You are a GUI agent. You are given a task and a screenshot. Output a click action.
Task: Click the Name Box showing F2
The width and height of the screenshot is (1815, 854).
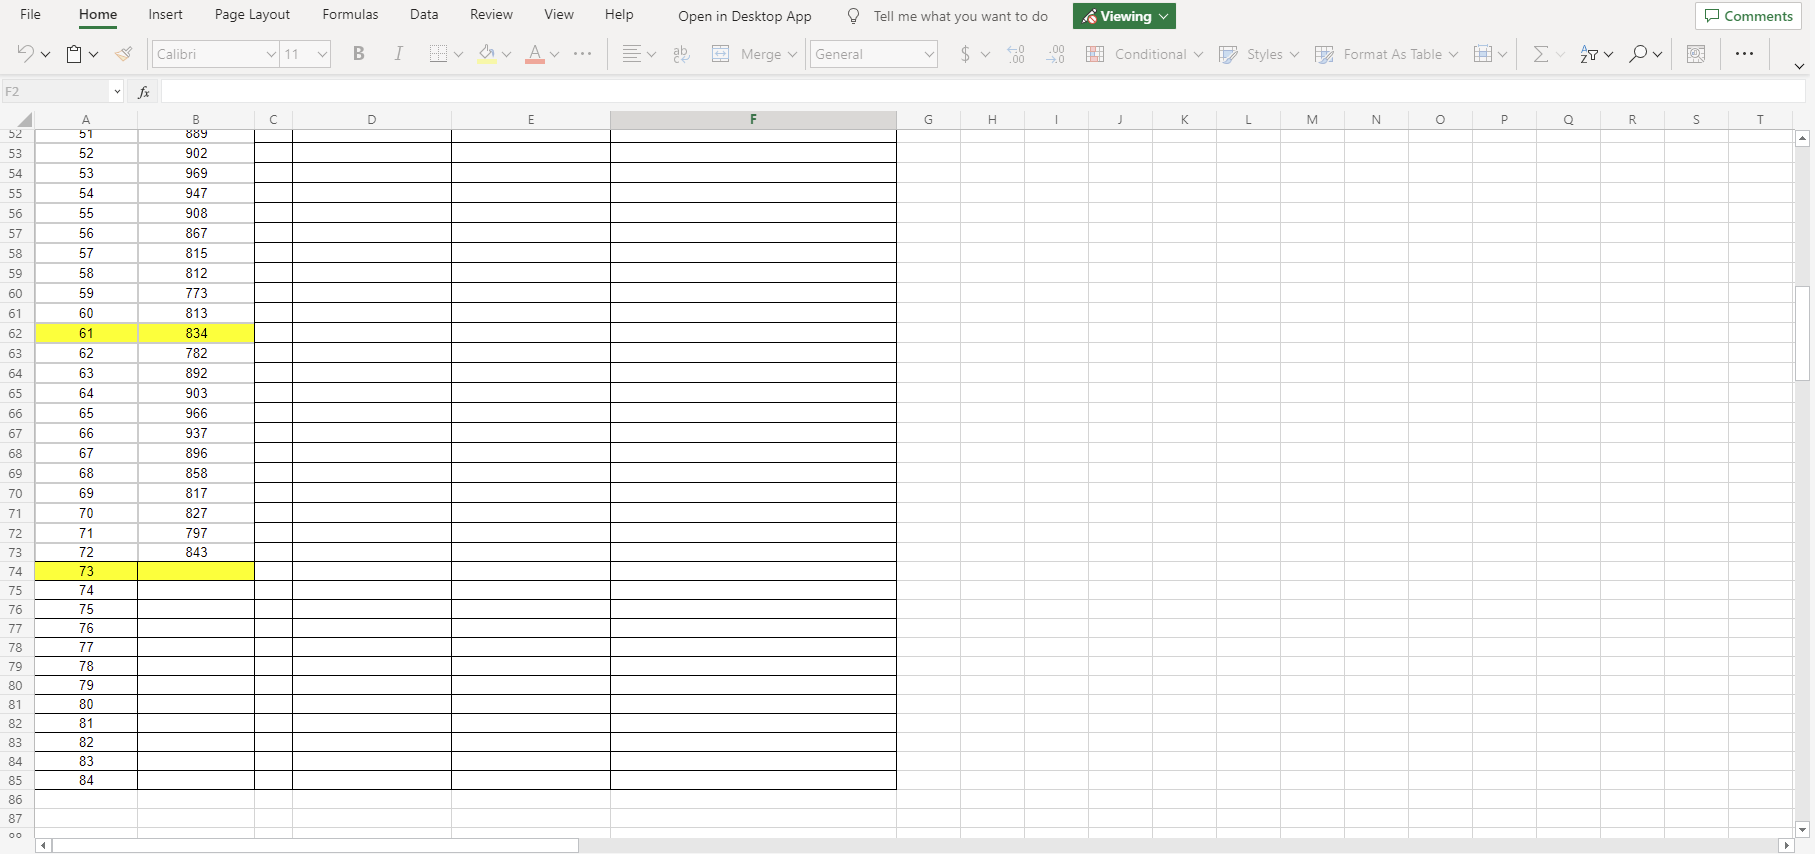(x=62, y=91)
